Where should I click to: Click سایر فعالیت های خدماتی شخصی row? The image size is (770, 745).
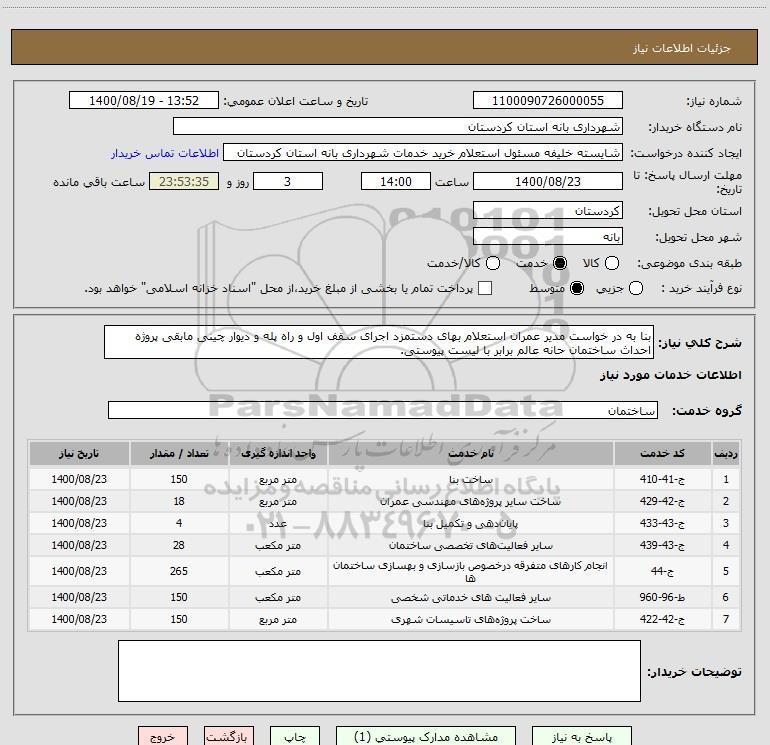[385, 597]
